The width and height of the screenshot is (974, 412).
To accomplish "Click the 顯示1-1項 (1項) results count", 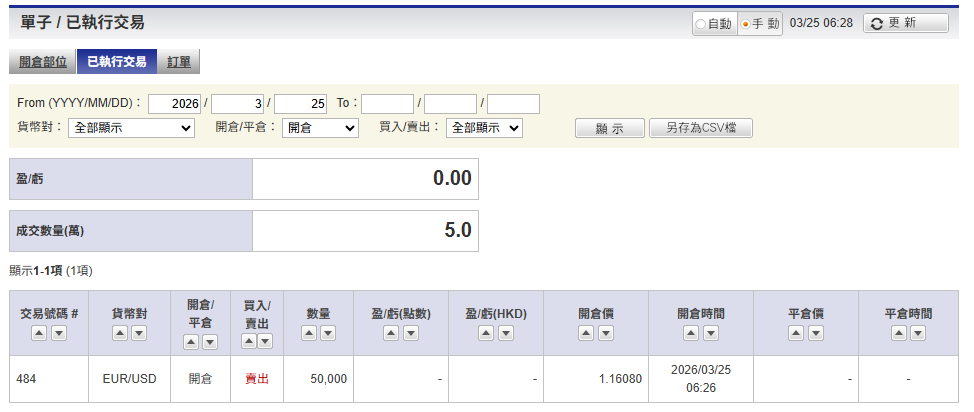I will coord(51,271).
